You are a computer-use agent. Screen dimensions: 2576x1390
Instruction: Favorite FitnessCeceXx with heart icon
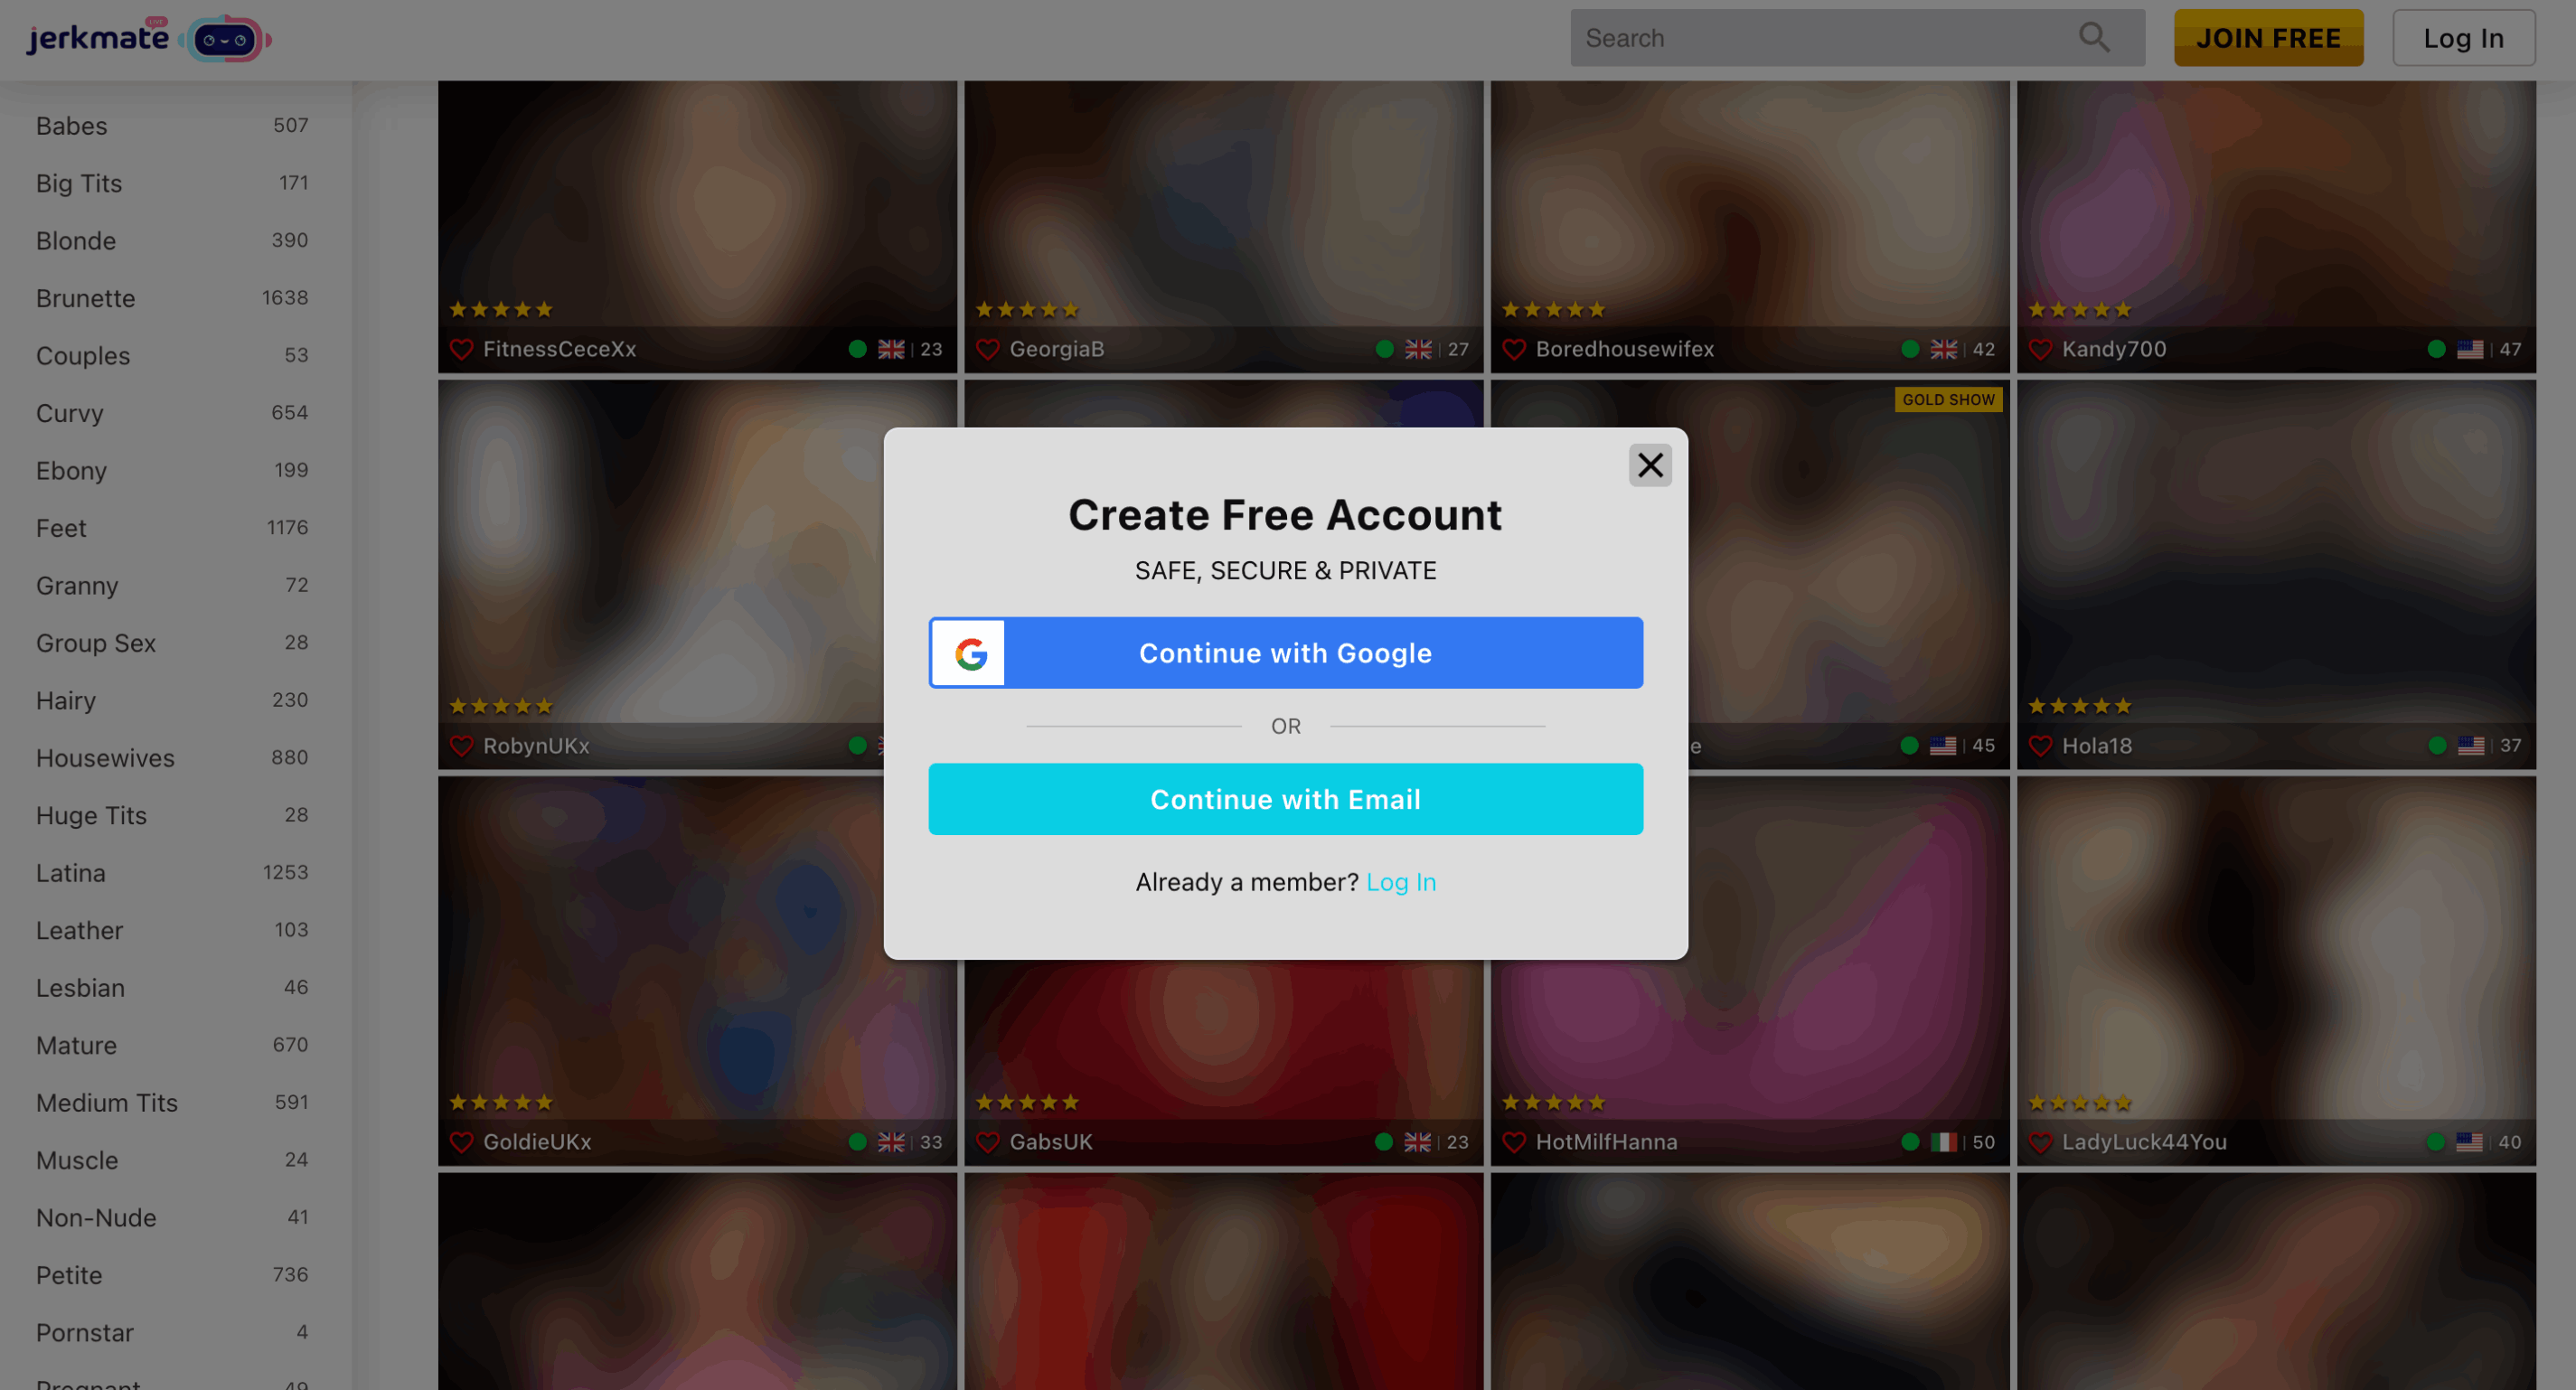click(461, 349)
